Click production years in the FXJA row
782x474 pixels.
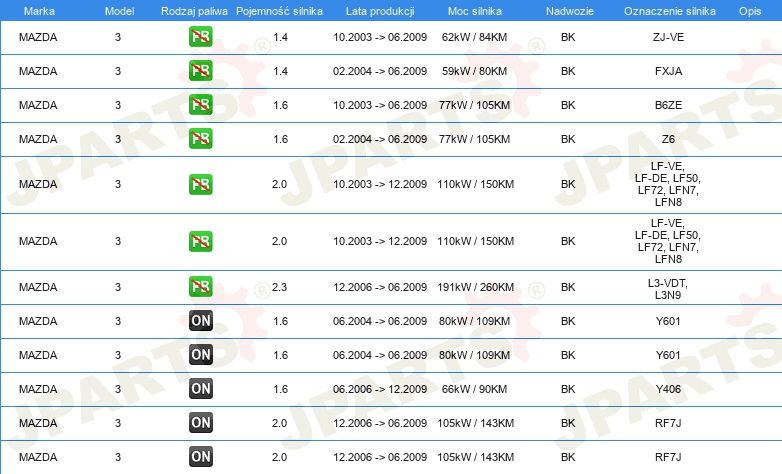tap(380, 71)
